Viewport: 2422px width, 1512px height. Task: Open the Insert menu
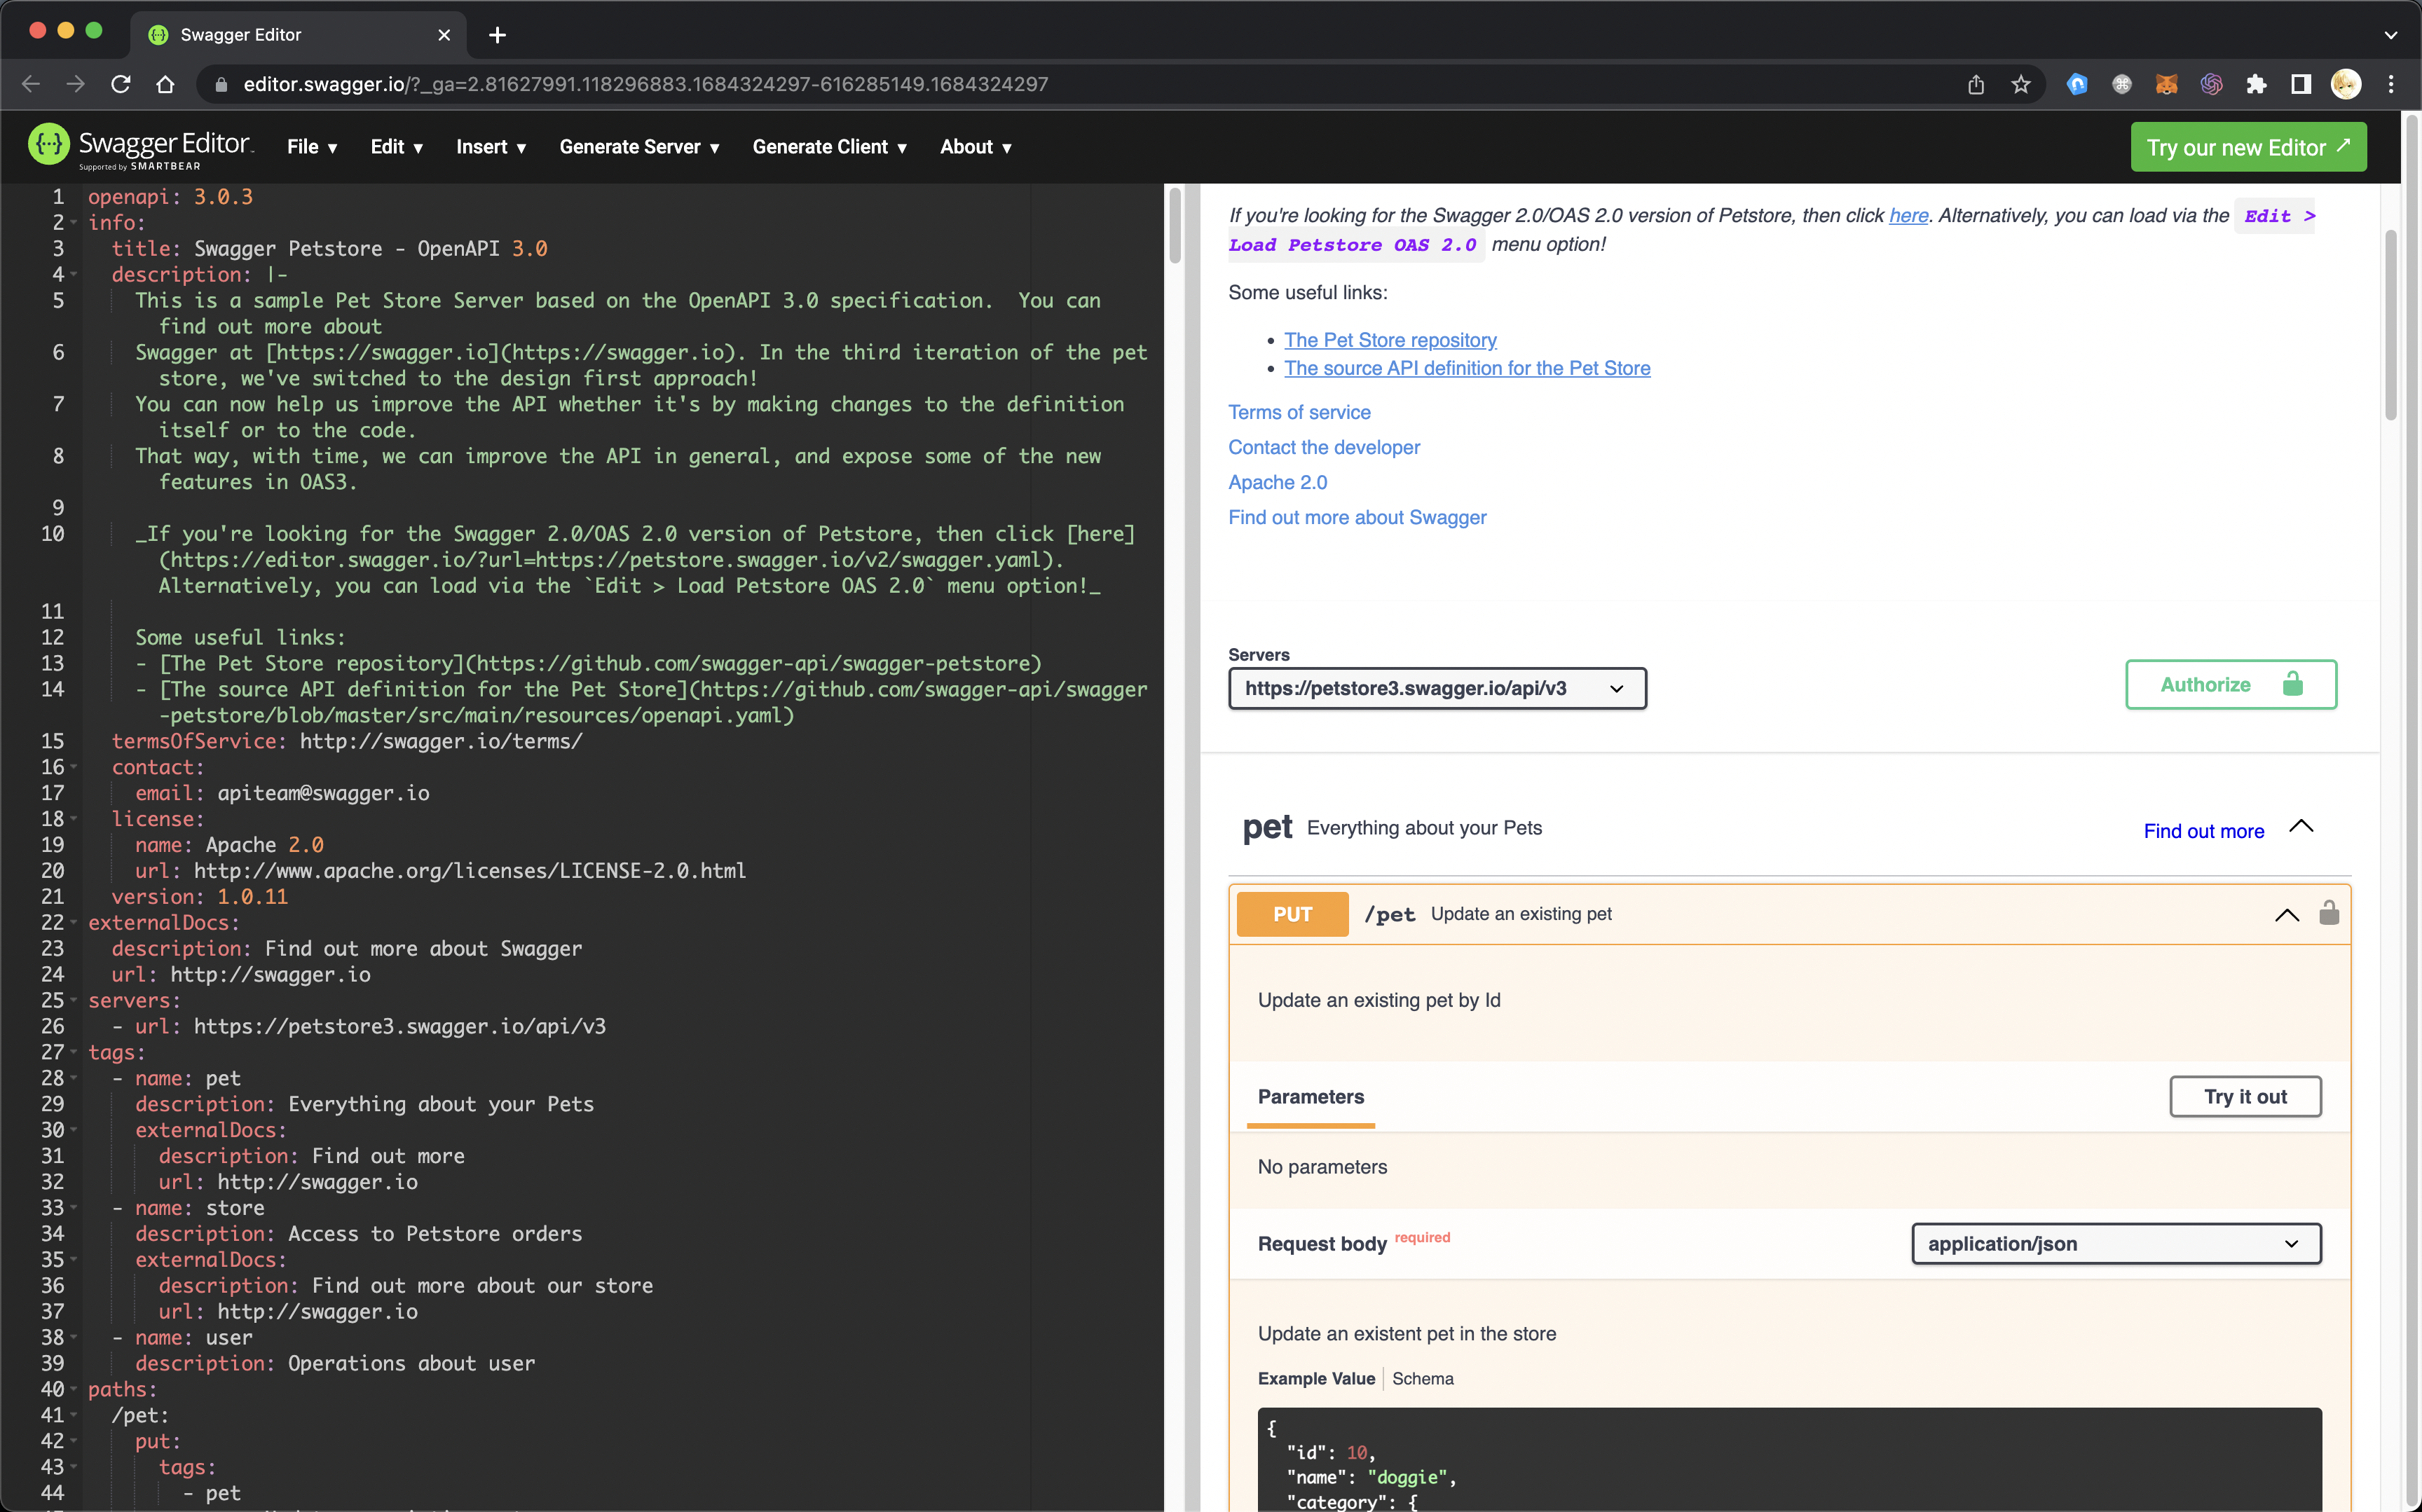click(491, 147)
